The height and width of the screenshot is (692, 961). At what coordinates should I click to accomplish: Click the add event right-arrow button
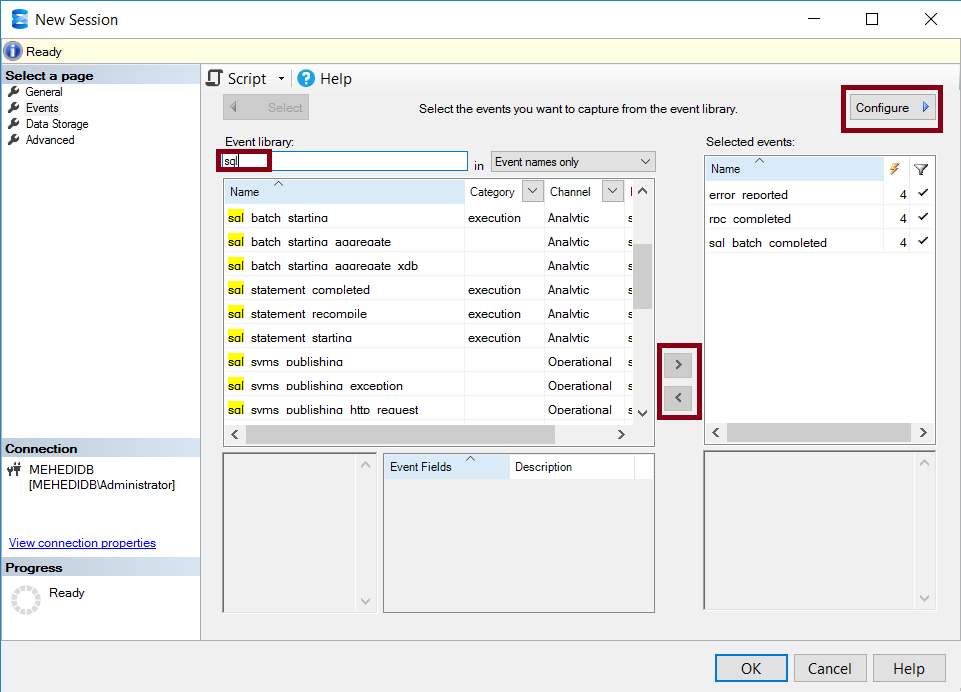point(678,365)
